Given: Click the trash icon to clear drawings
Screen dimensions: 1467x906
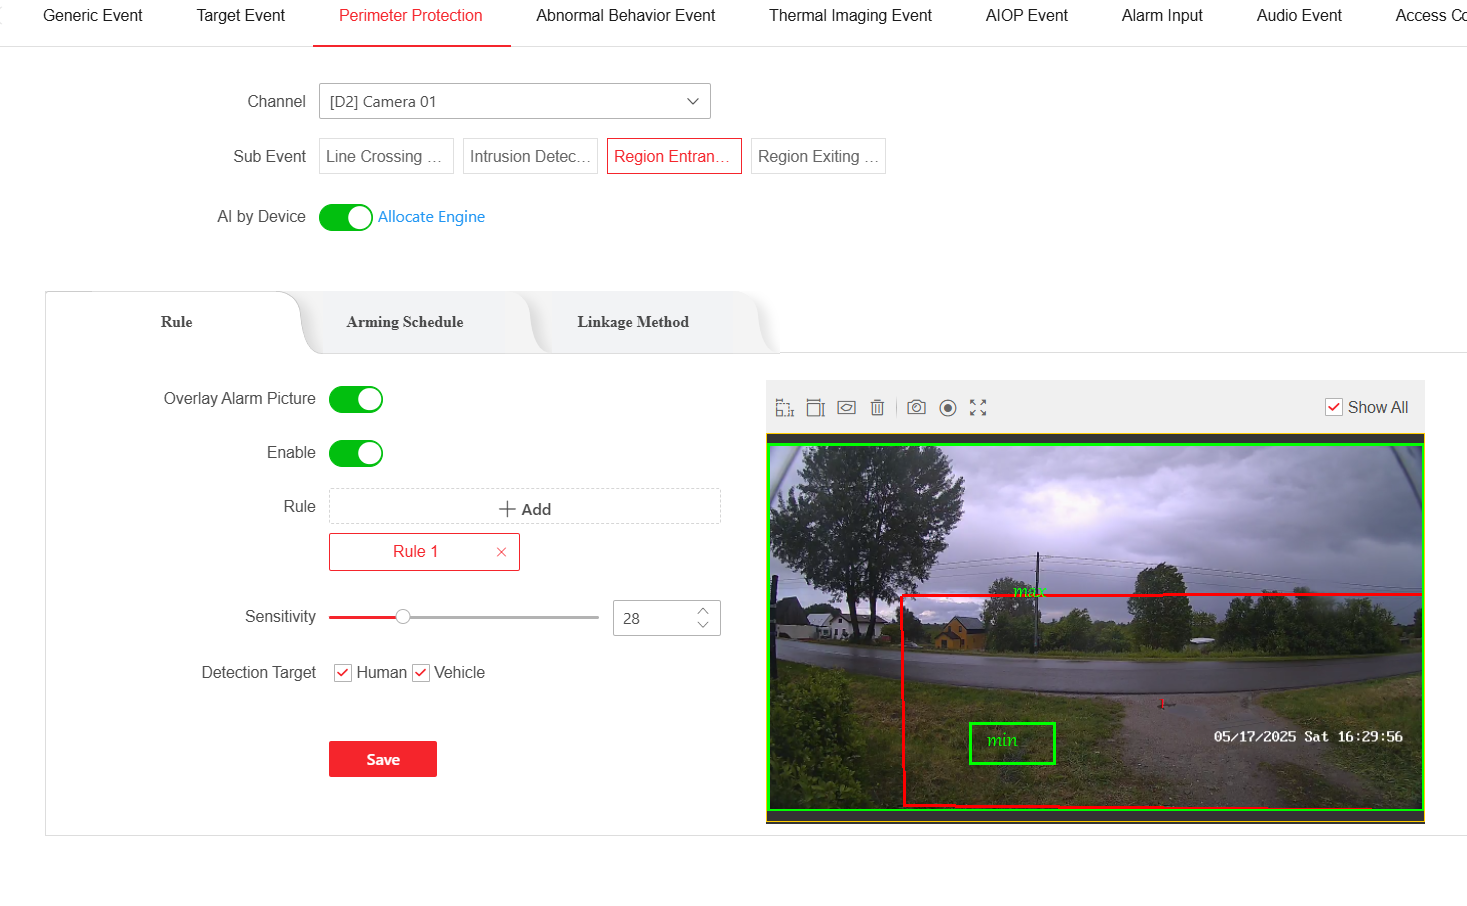Looking at the screenshot, I should tap(877, 408).
